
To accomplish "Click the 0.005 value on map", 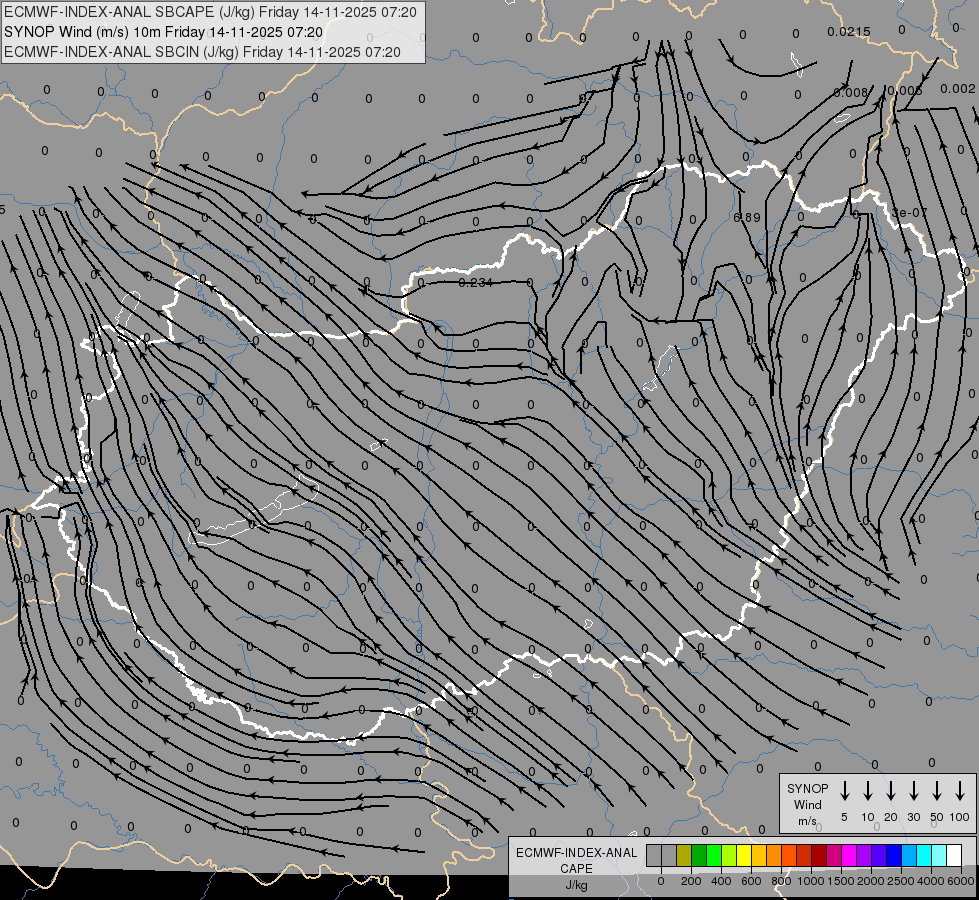I will point(905,91).
